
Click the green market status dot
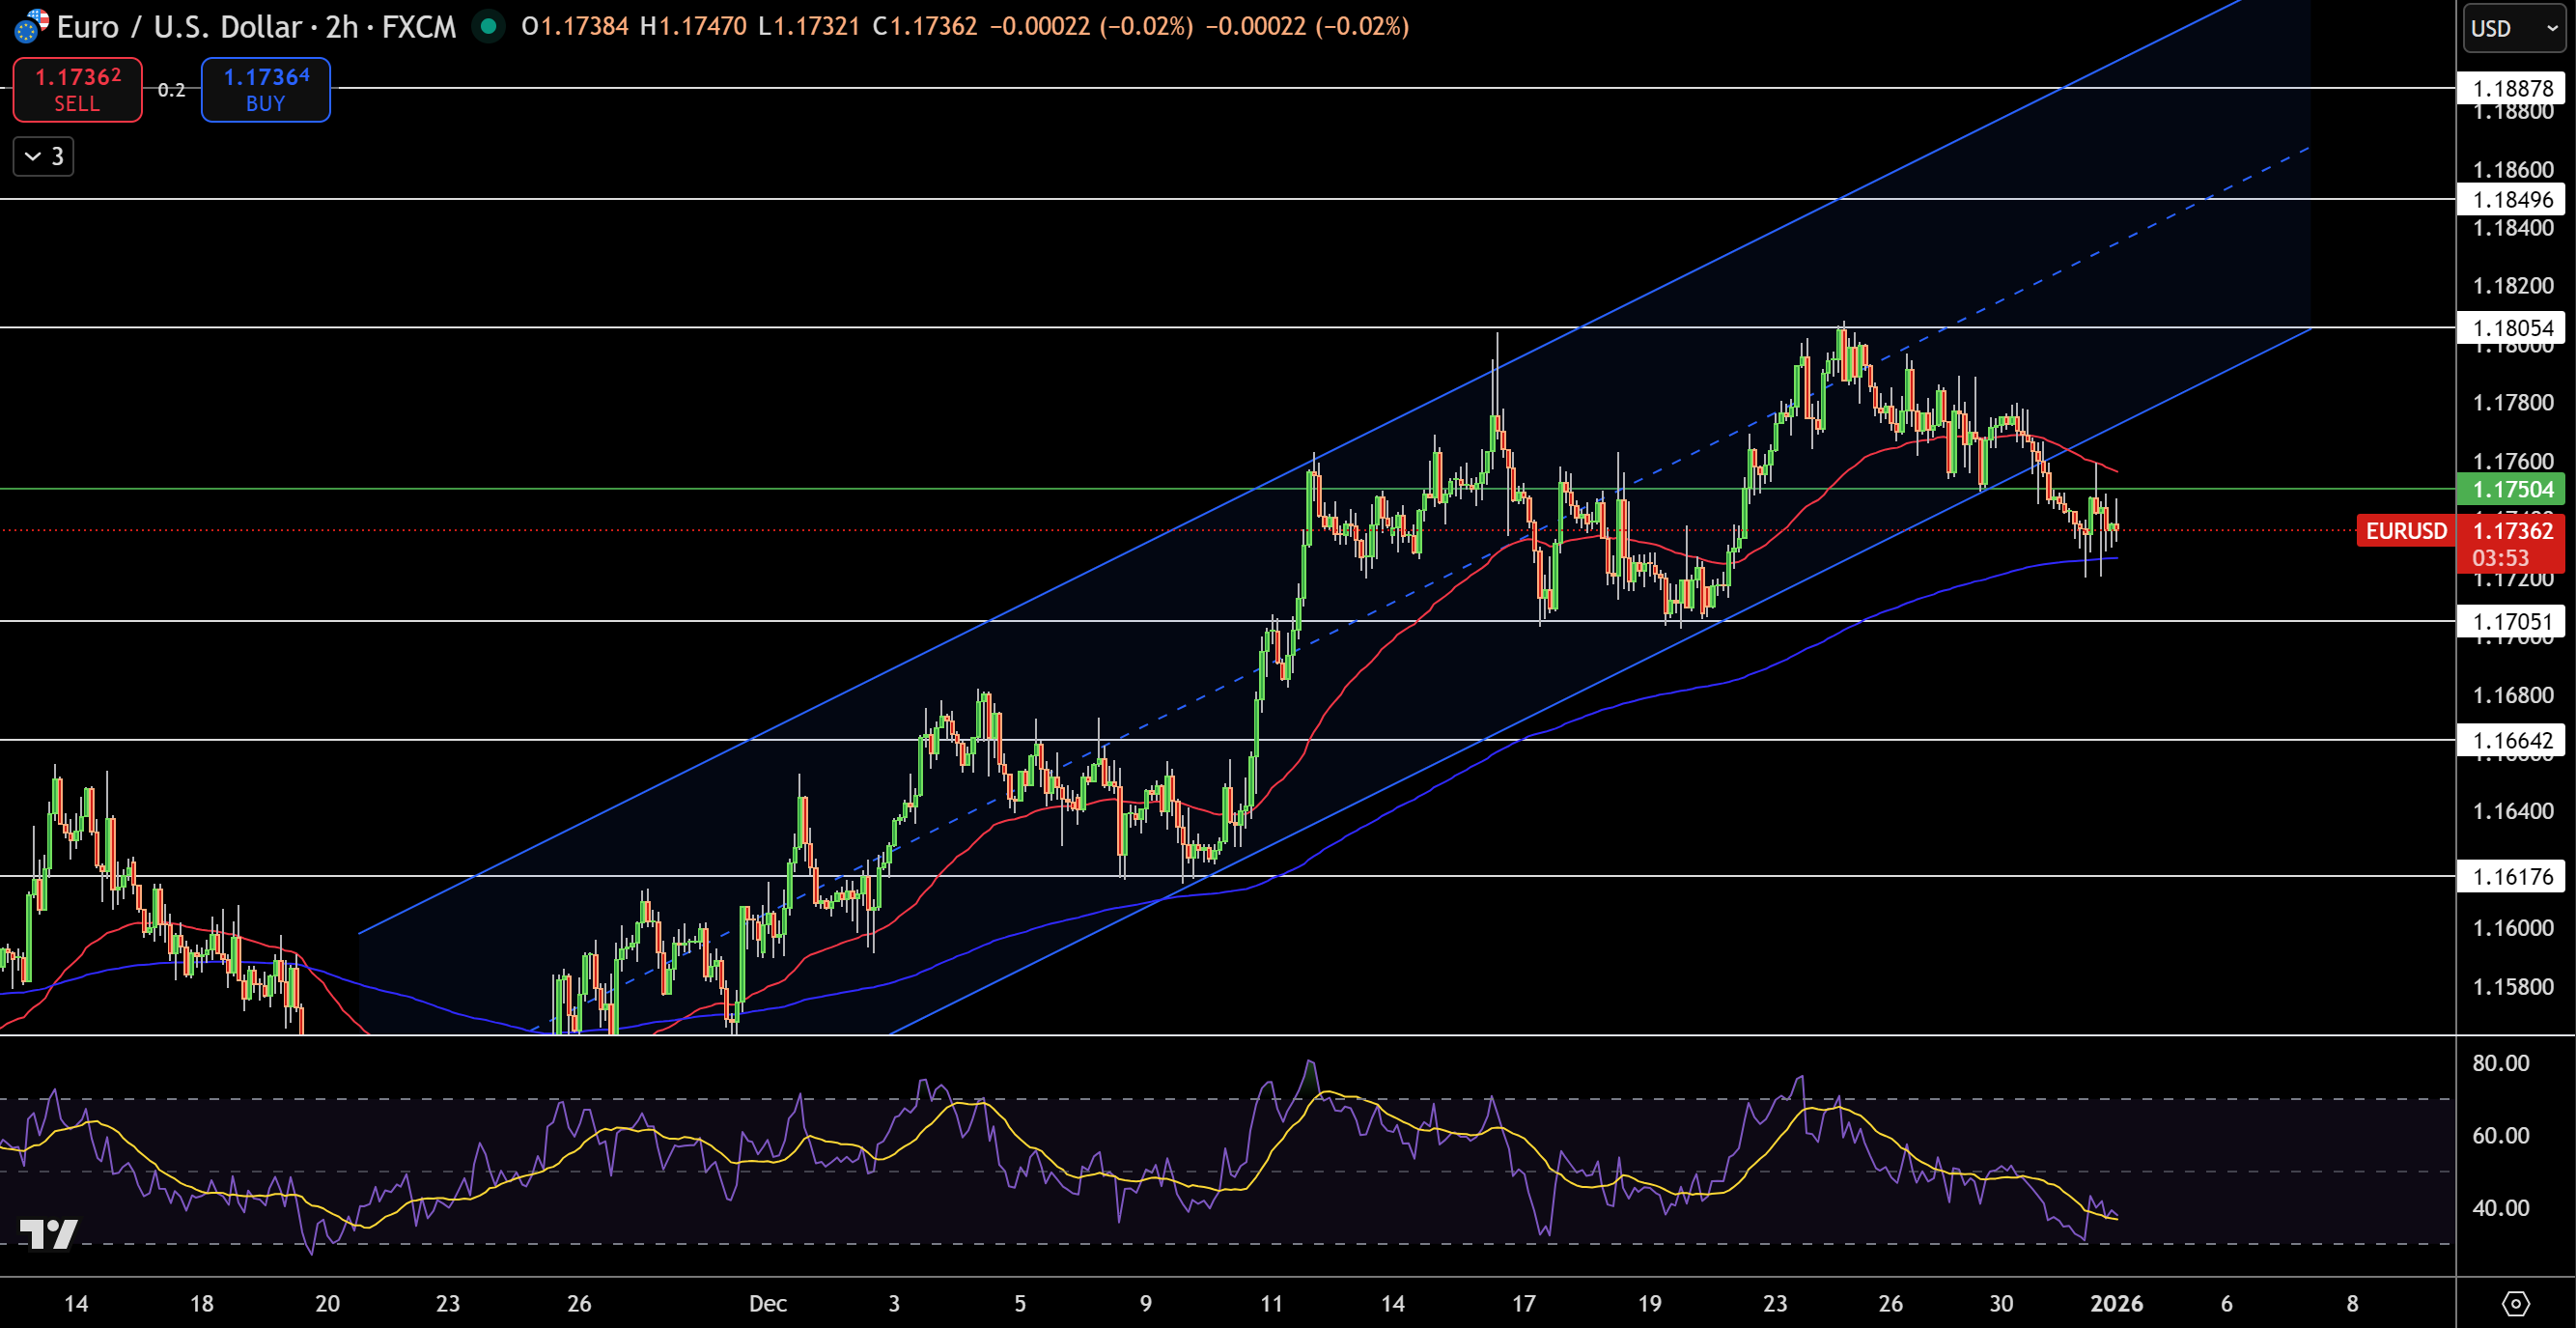point(488,26)
